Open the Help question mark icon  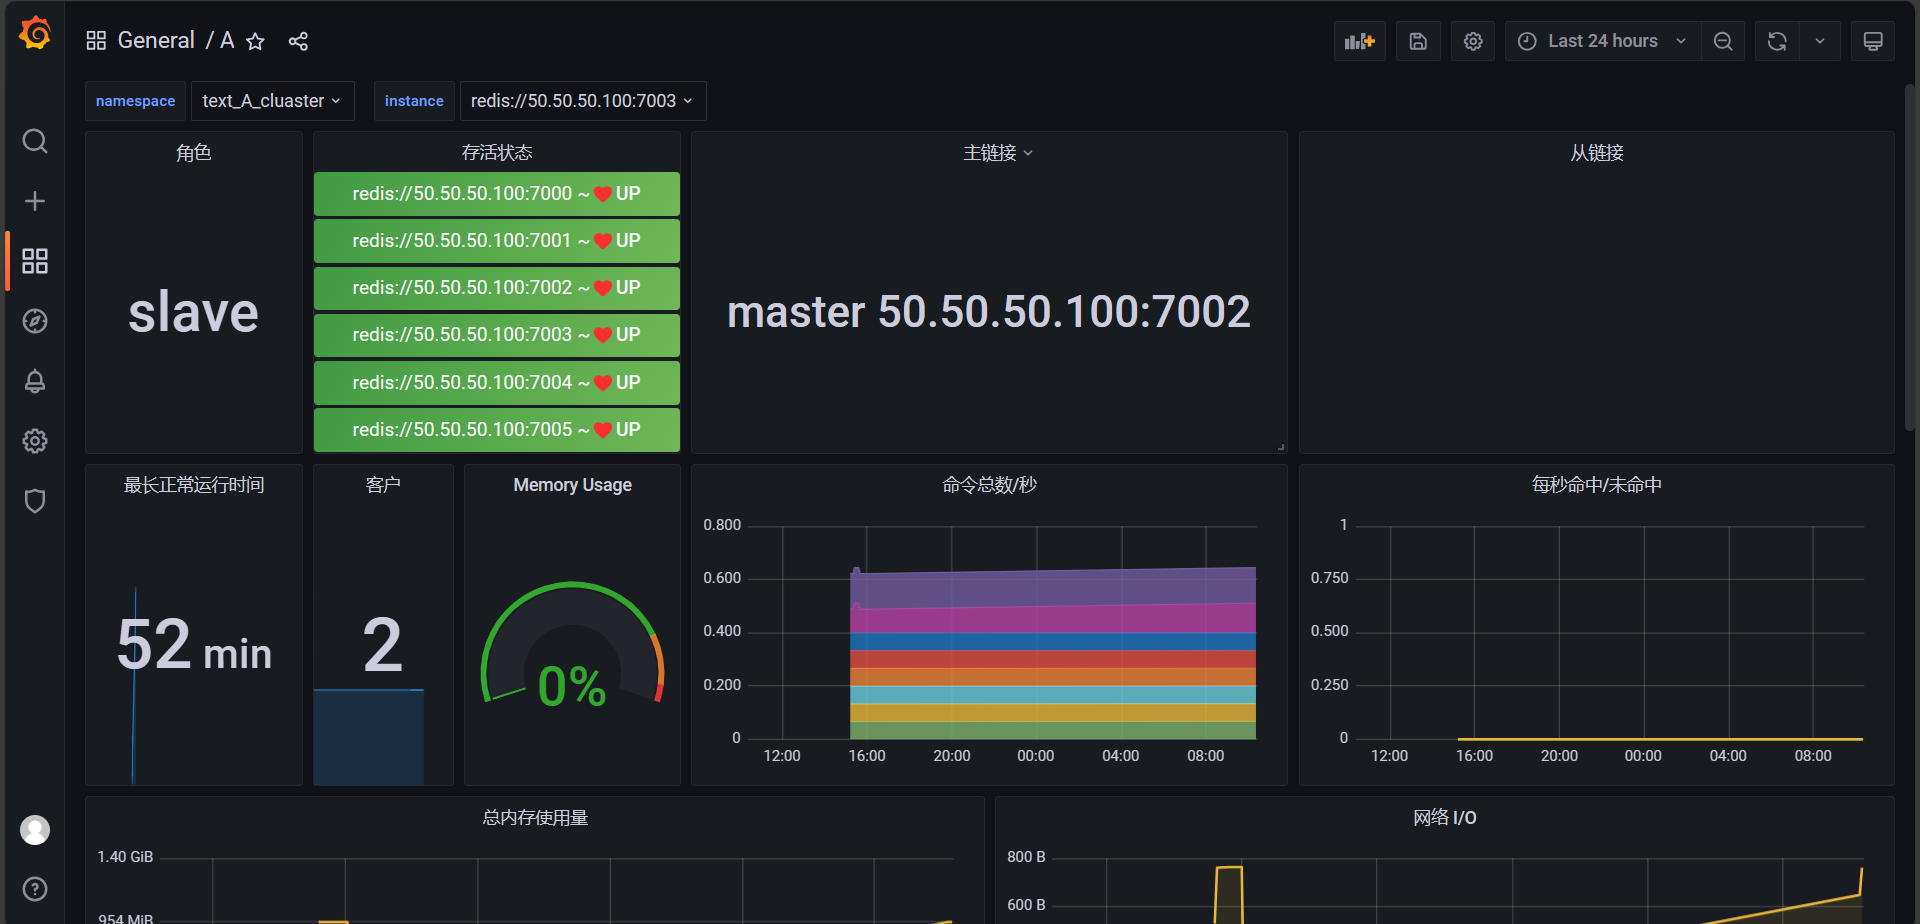point(35,889)
